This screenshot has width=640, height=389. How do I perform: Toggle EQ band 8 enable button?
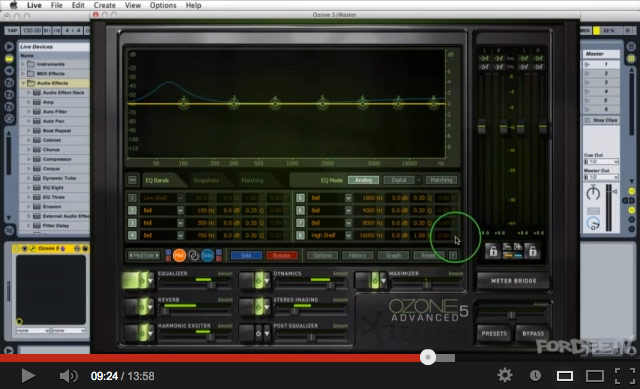pos(300,236)
